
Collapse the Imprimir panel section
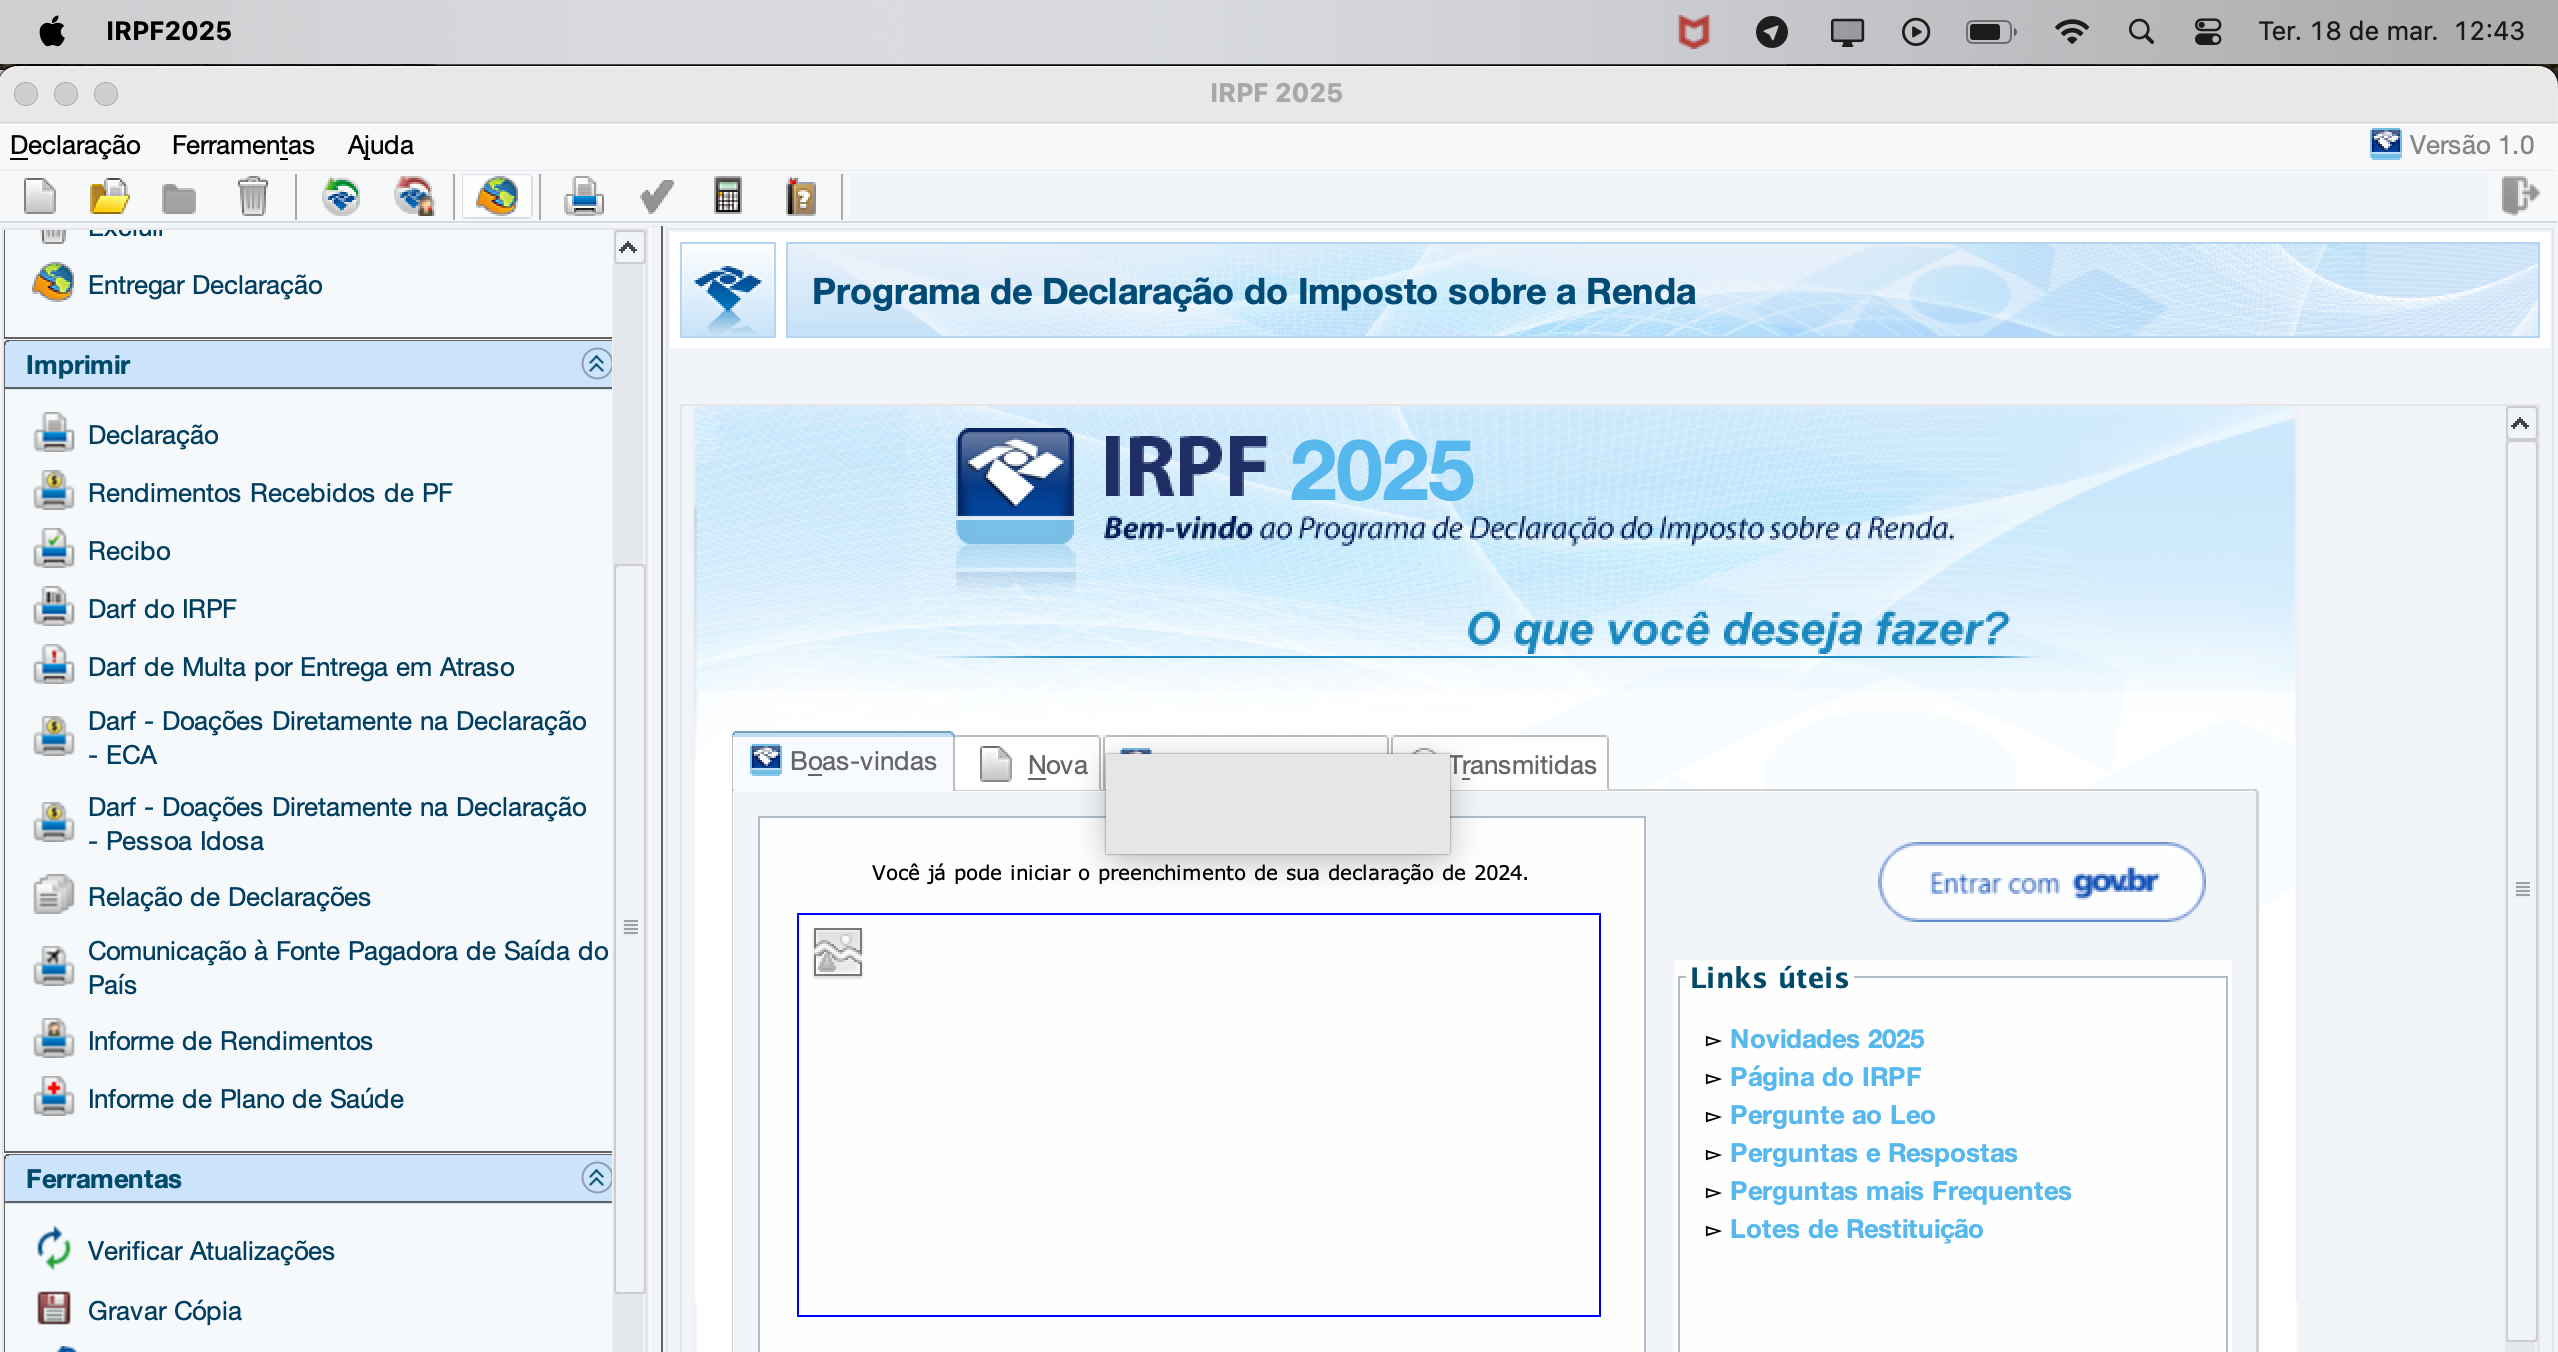[x=596, y=364]
